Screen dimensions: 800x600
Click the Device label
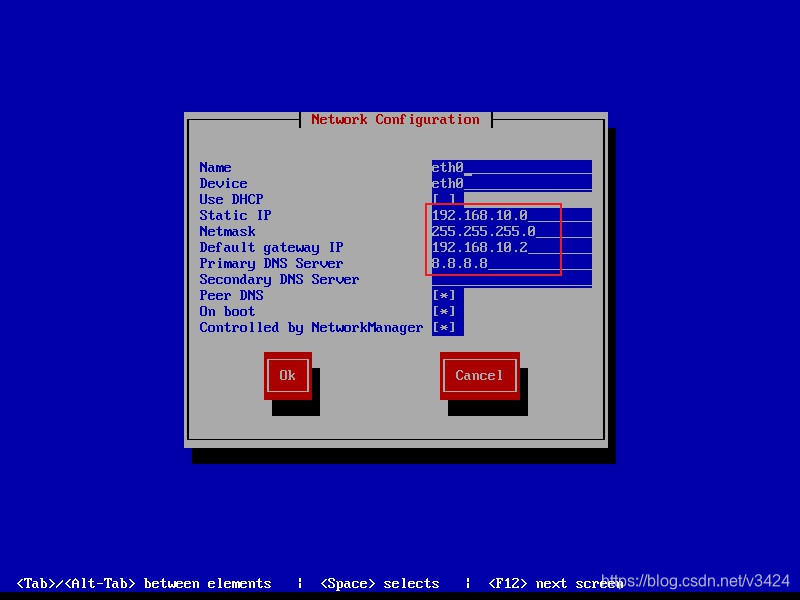click(x=223, y=183)
